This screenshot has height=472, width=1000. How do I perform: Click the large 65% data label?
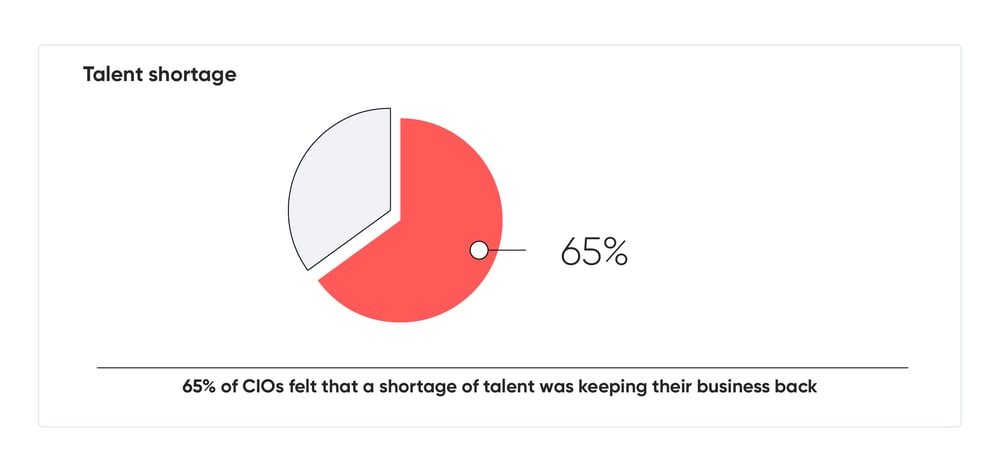pyautogui.click(x=594, y=252)
